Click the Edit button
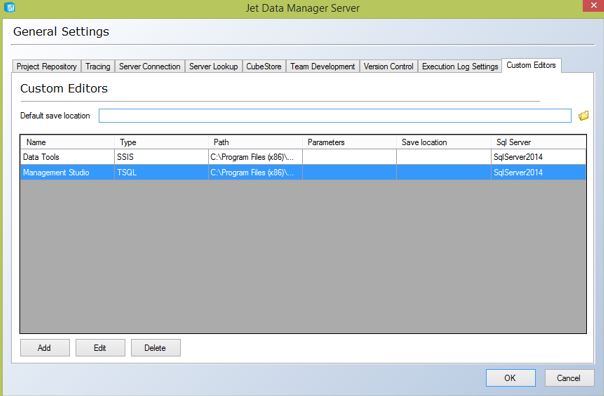The height and width of the screenshot is (396, 604). pos(100,347)
